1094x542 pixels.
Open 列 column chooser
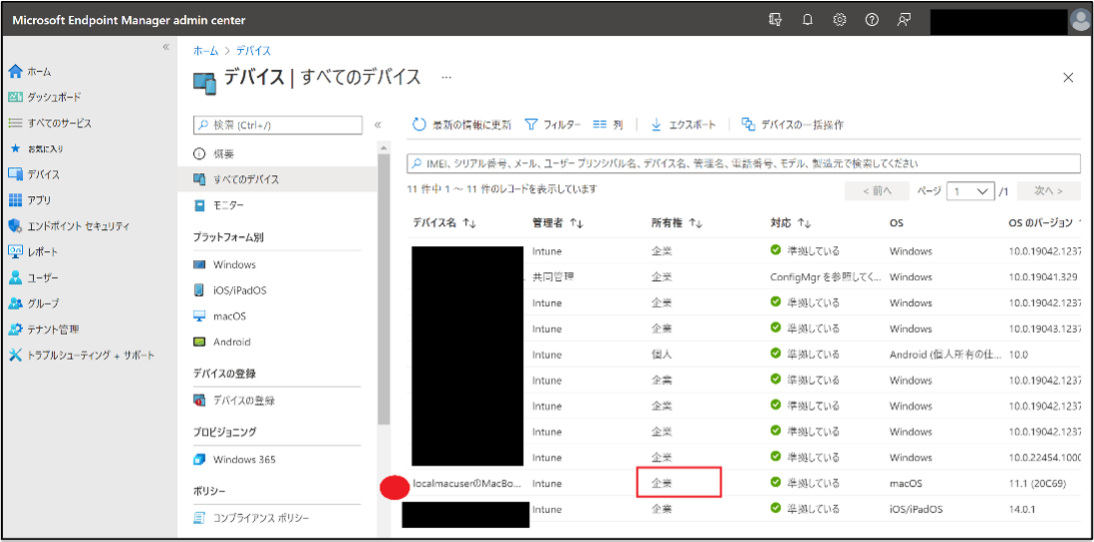coord(608,125)
